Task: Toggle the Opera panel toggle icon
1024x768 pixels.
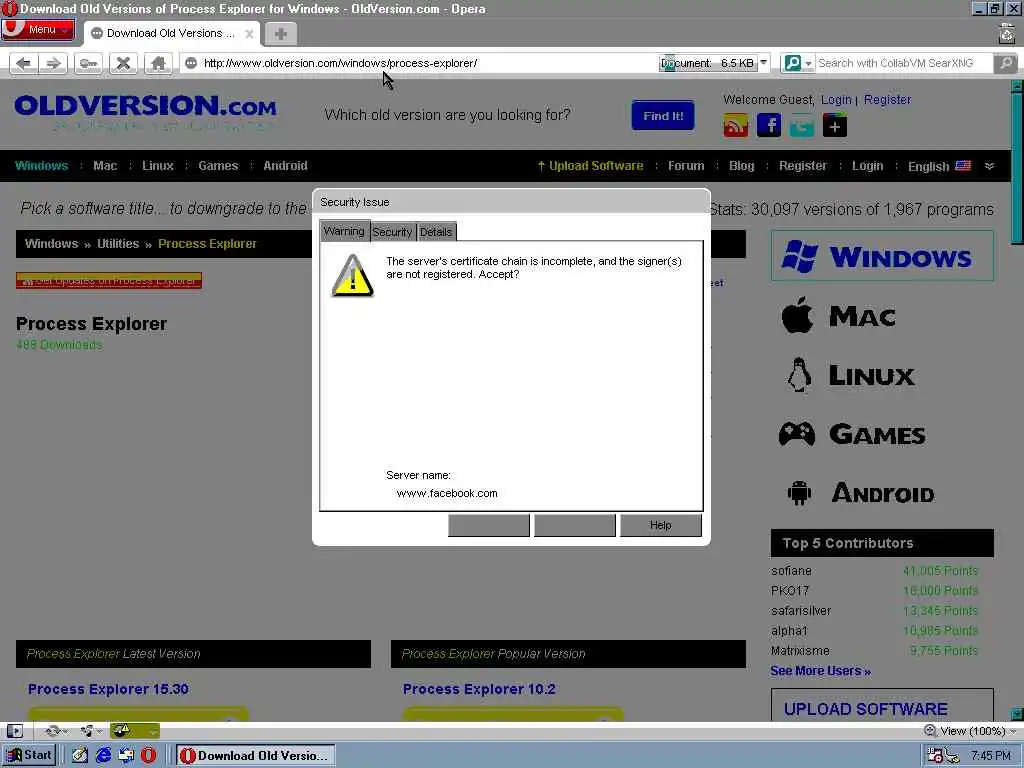Action: point(14,731)
